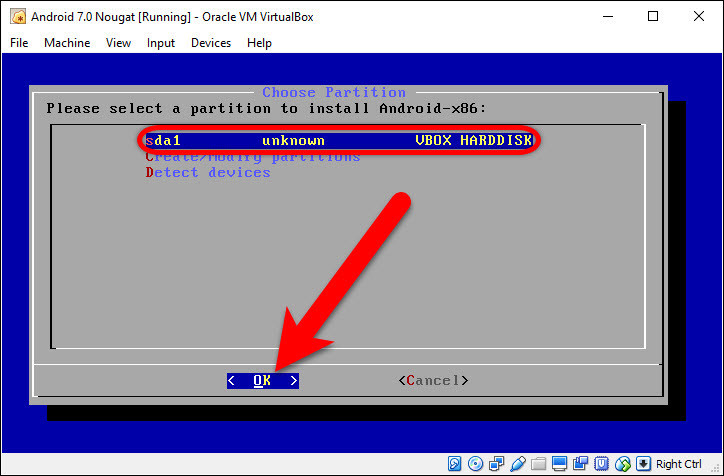Image resolution: width=724 pixels, height=476 pixels.
Task: Open the Help menu
Action: [x=259, y=43]
